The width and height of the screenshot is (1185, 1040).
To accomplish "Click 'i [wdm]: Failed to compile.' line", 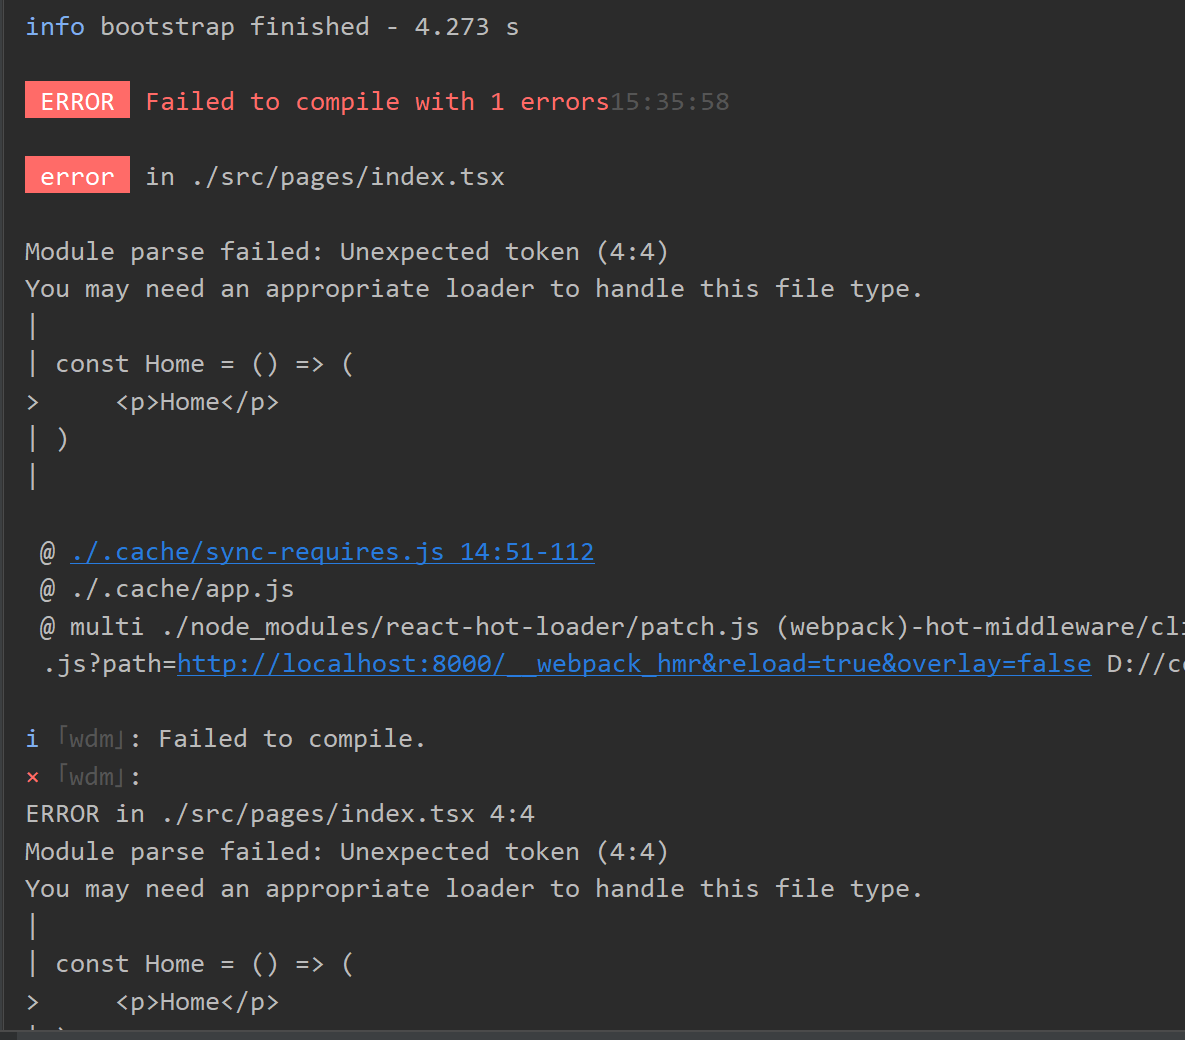I will click(225, 738).
